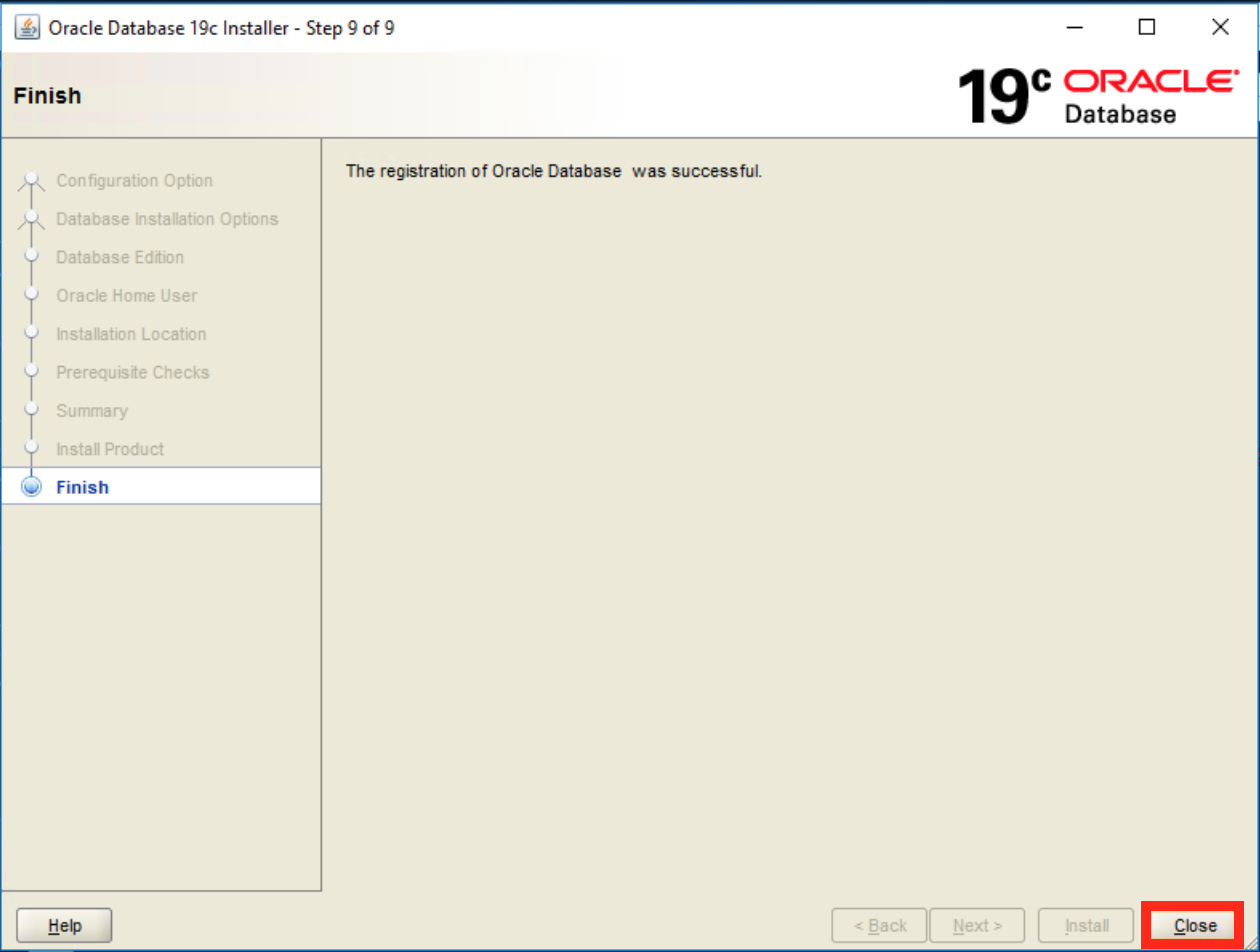
Task: Open the Help button
Action: (x=65, y=925)
